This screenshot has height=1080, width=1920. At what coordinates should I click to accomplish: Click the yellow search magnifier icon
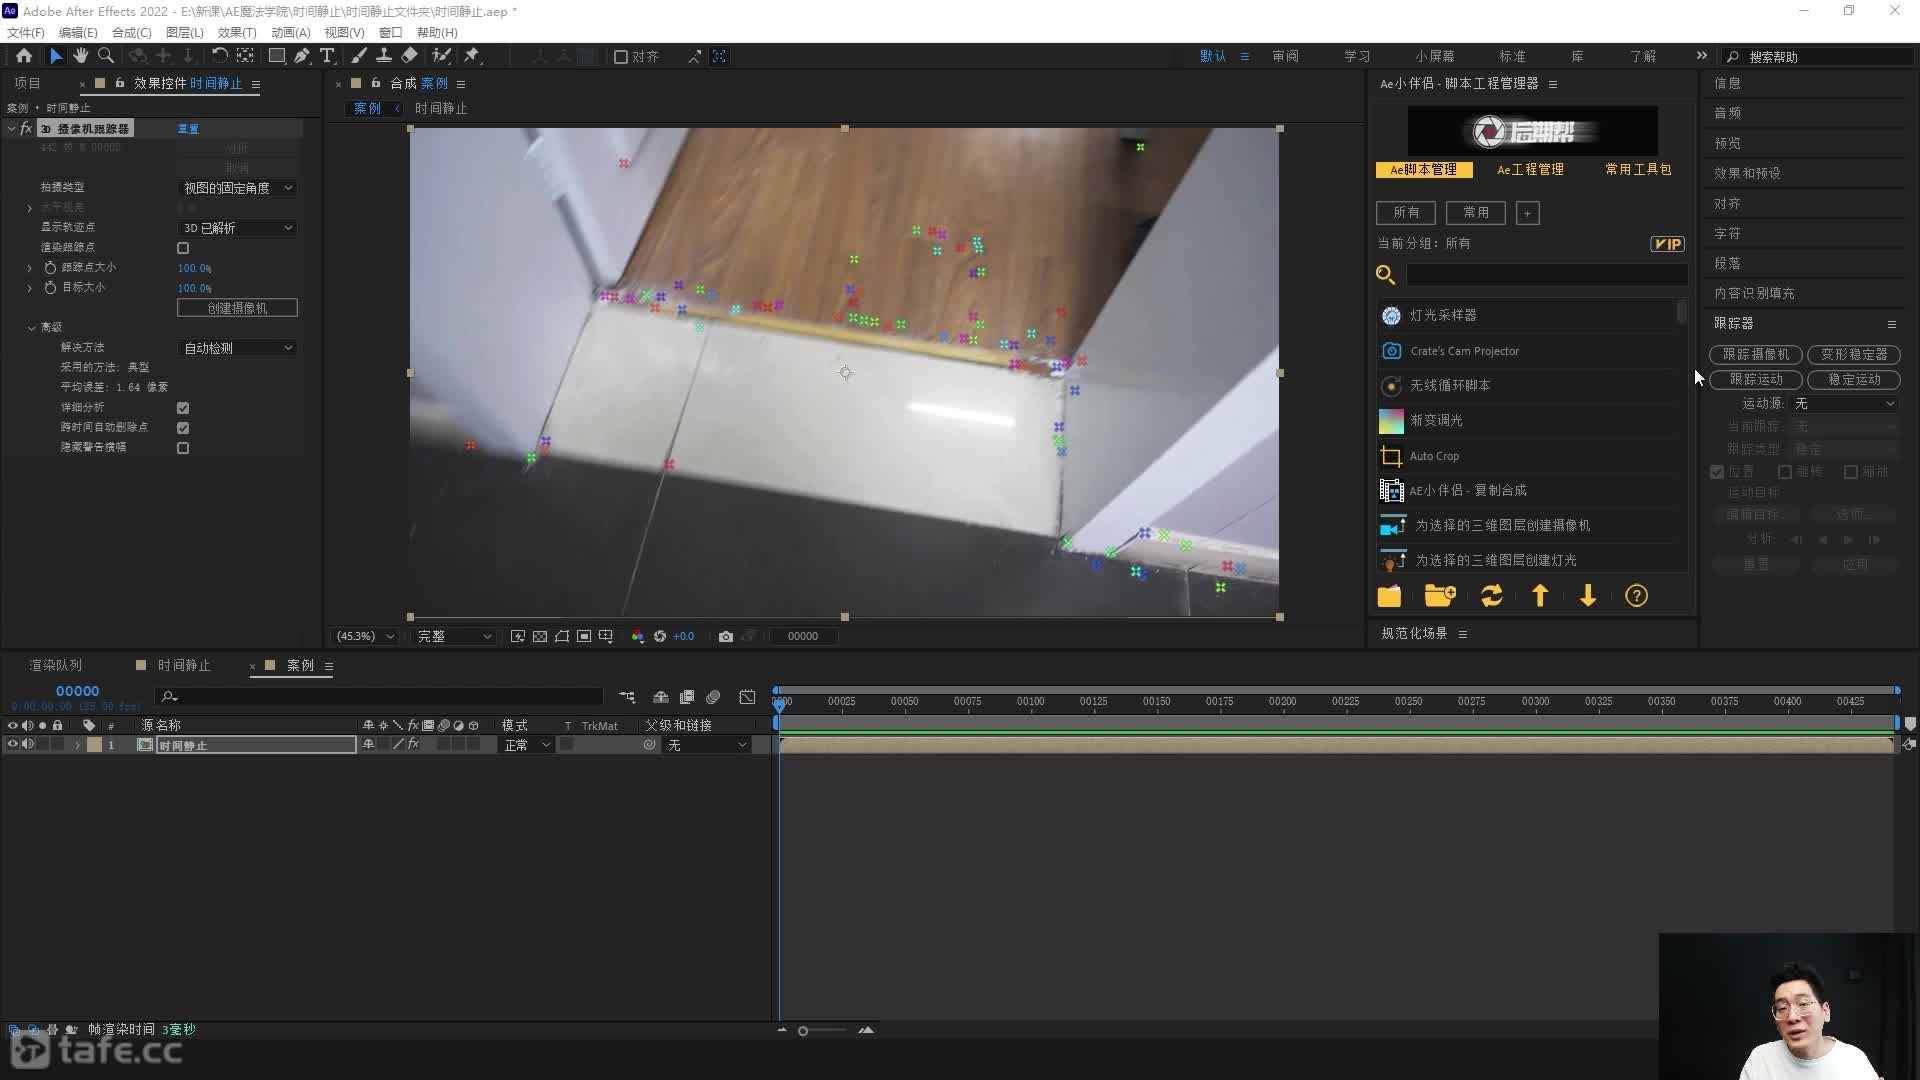[1386, 274]
